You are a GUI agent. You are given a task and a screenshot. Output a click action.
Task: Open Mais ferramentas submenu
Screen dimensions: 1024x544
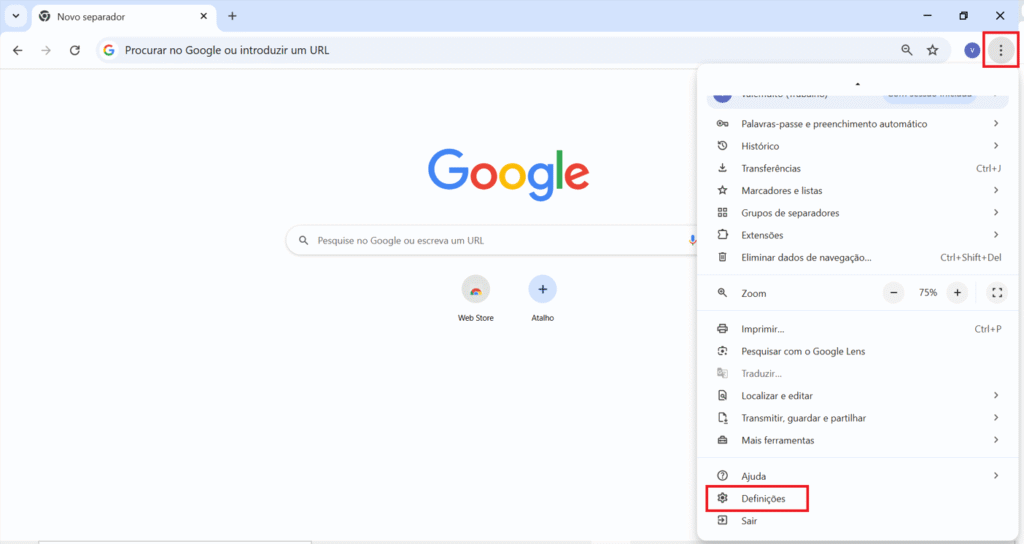click(x=857, y=440)
